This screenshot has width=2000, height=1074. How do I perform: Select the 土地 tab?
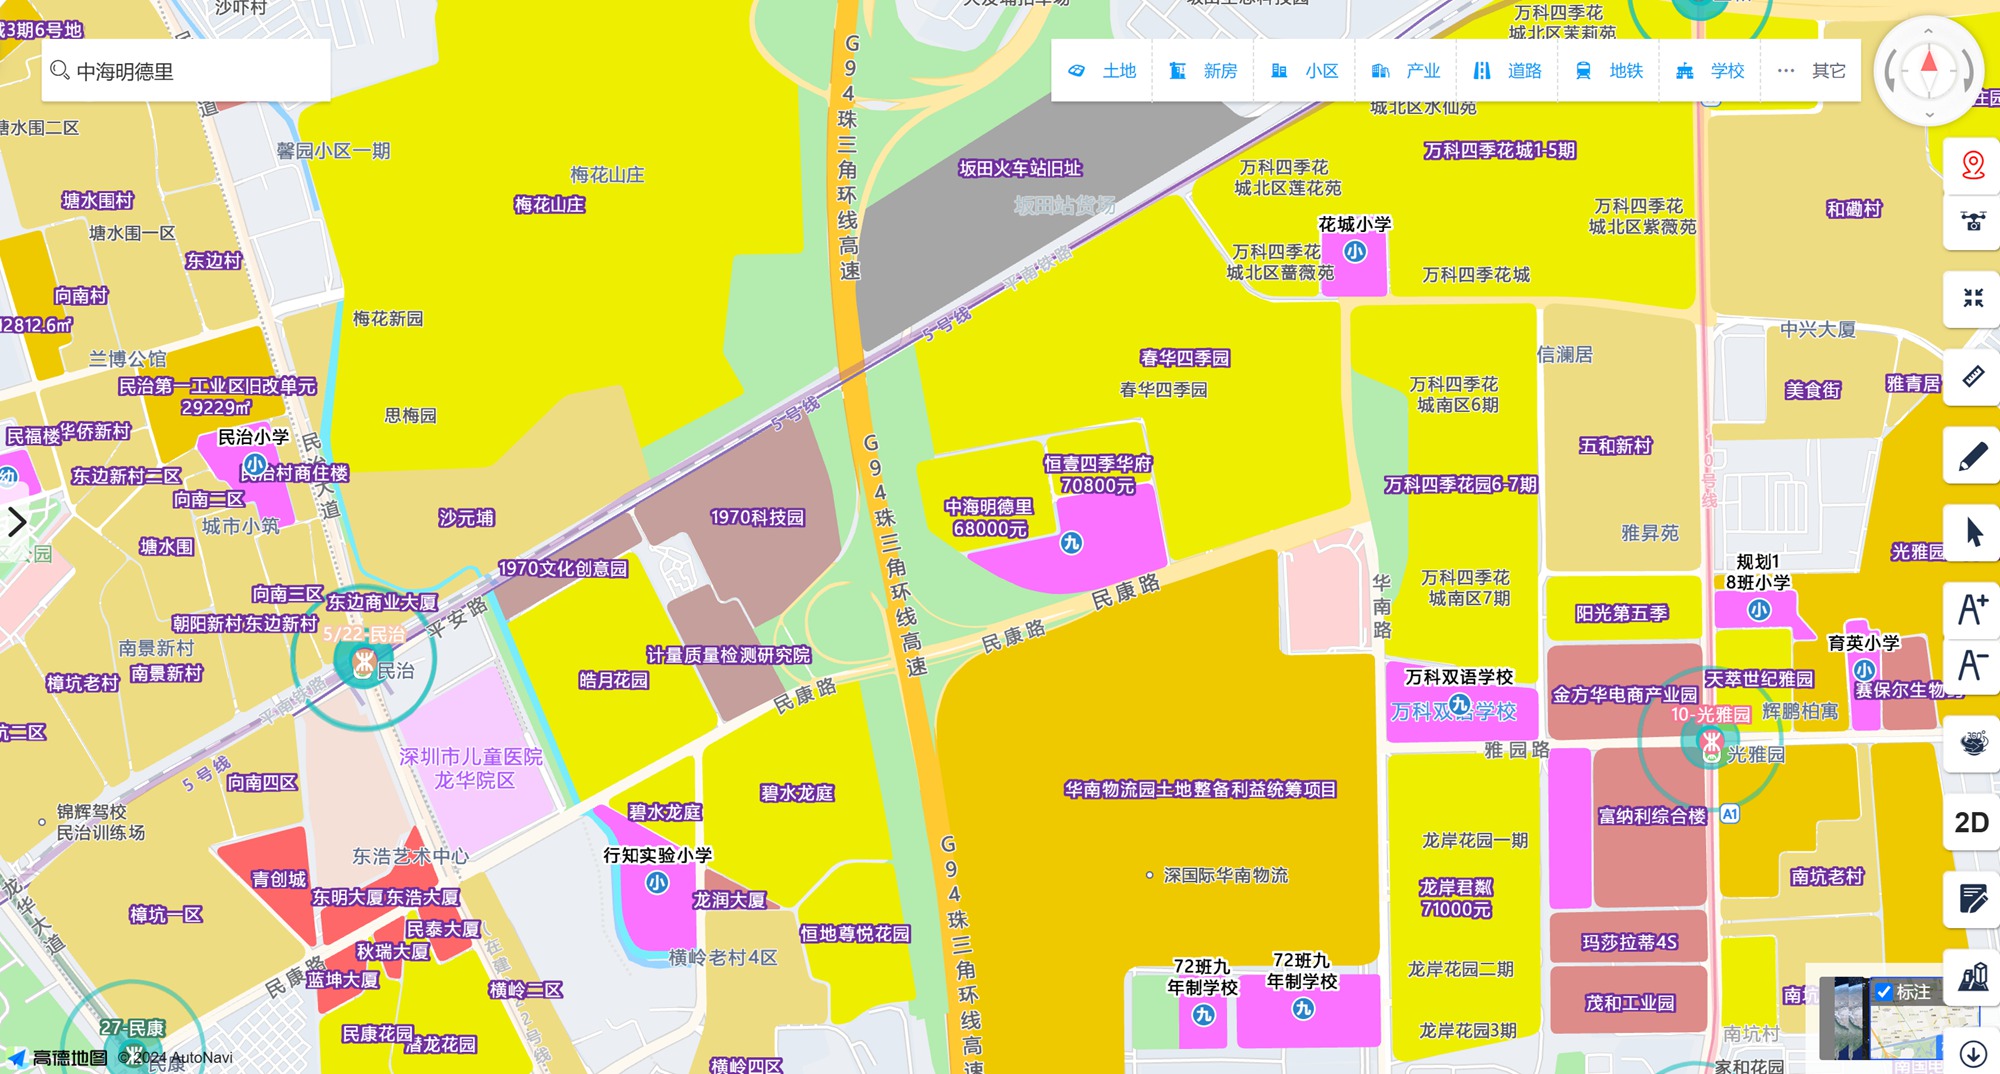(x=1102, y=71)
